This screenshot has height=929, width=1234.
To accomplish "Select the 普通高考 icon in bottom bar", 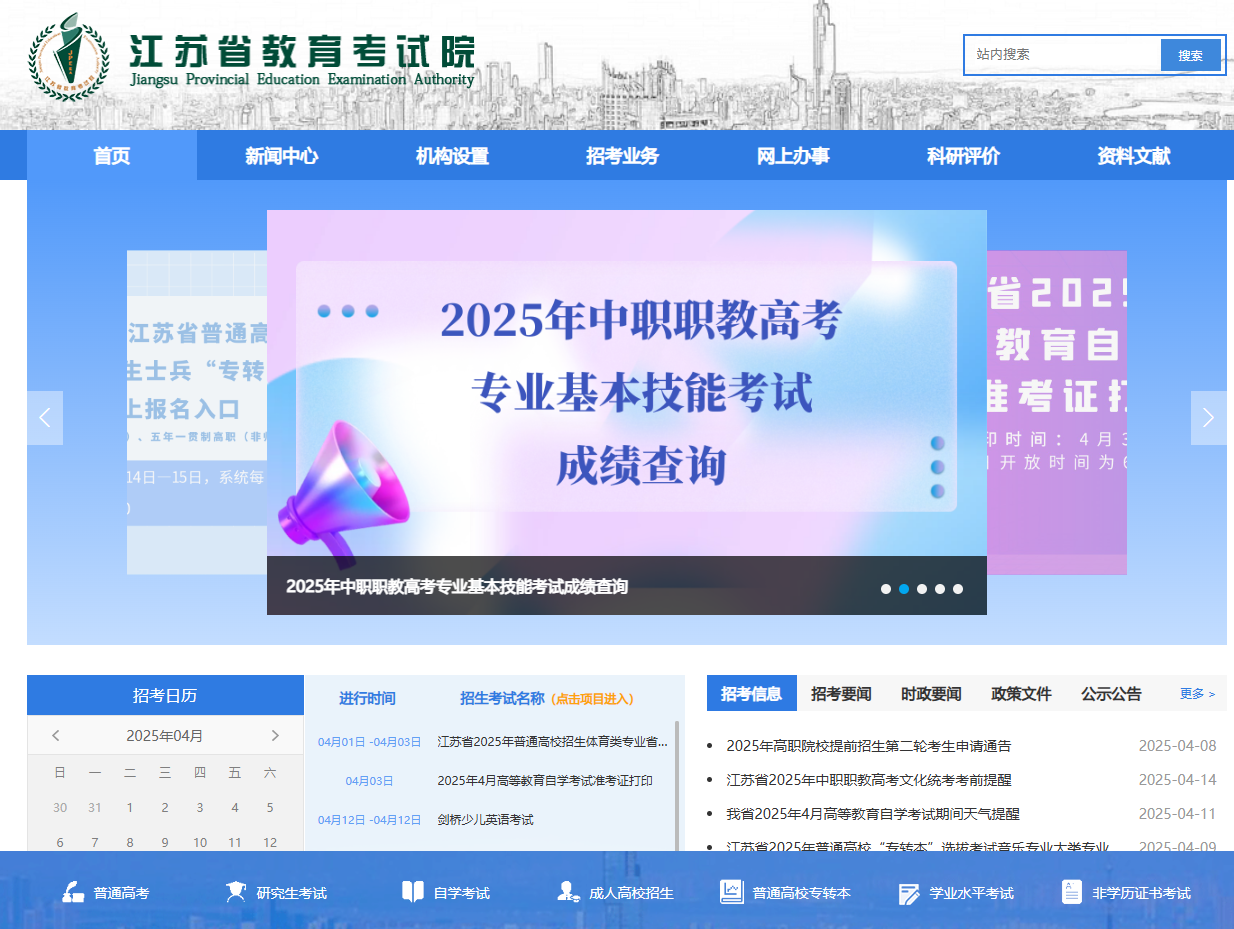I will (73, 891).
